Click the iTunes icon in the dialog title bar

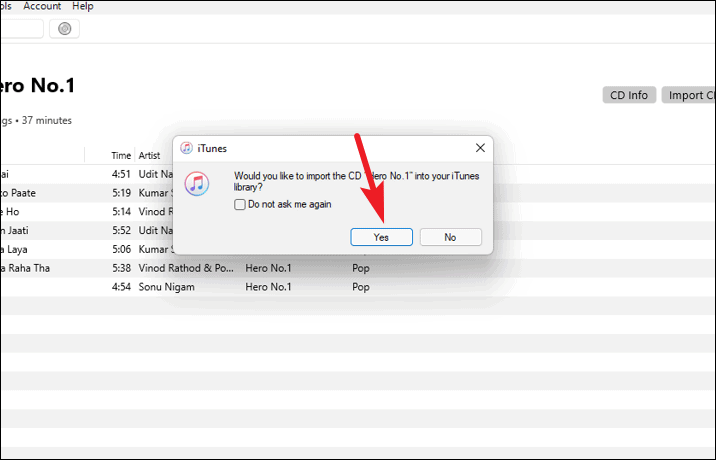click(186, 148)
